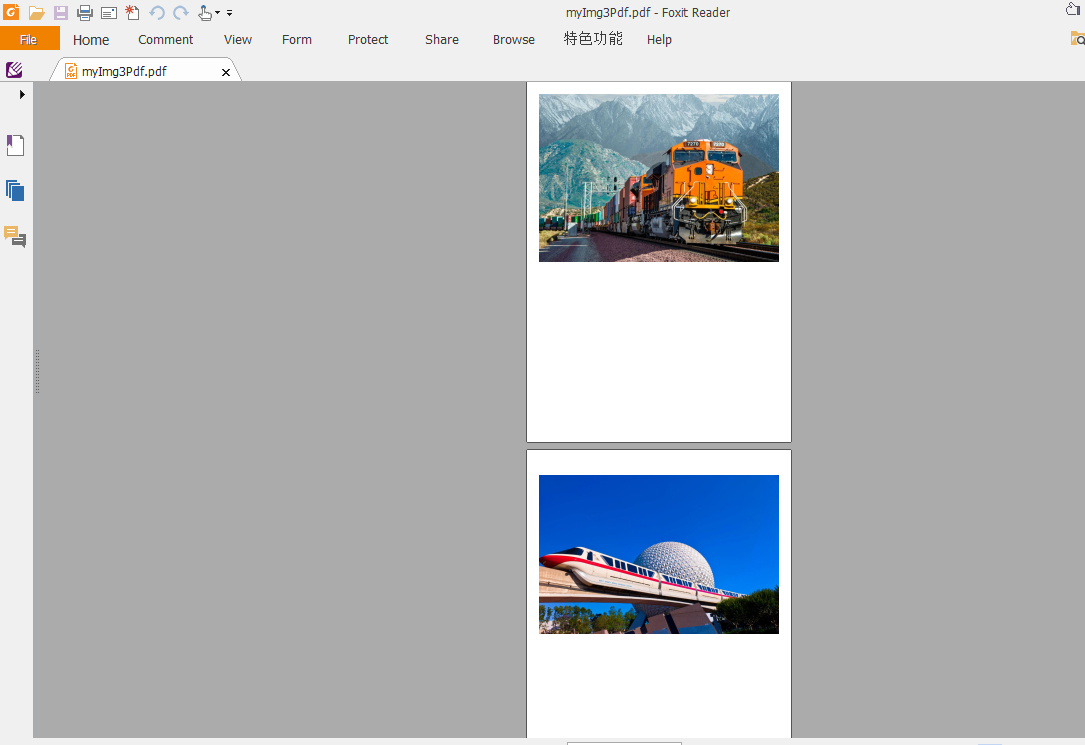Screen dimensions: 1085x745
Task: Open the Comments panel
Action: 15,237
